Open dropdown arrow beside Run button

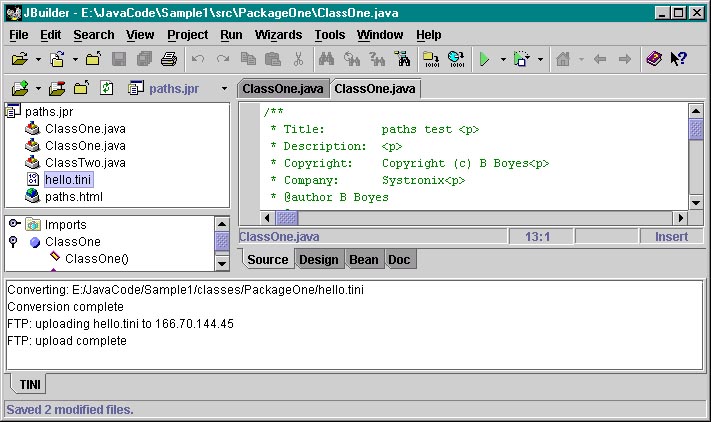(503, 60)
